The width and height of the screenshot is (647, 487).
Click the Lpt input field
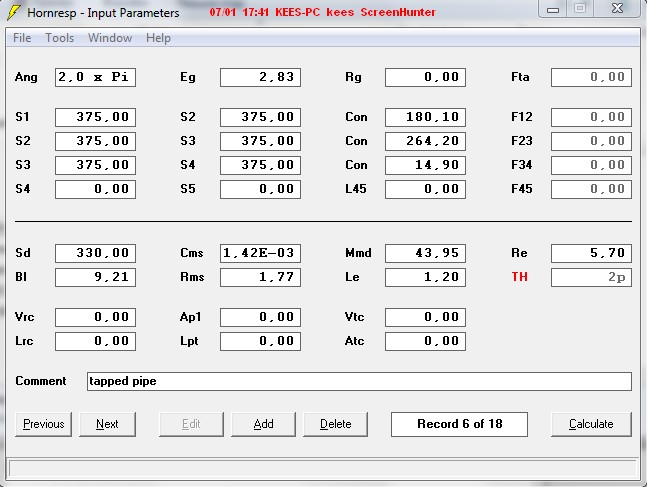click(260, 341)
